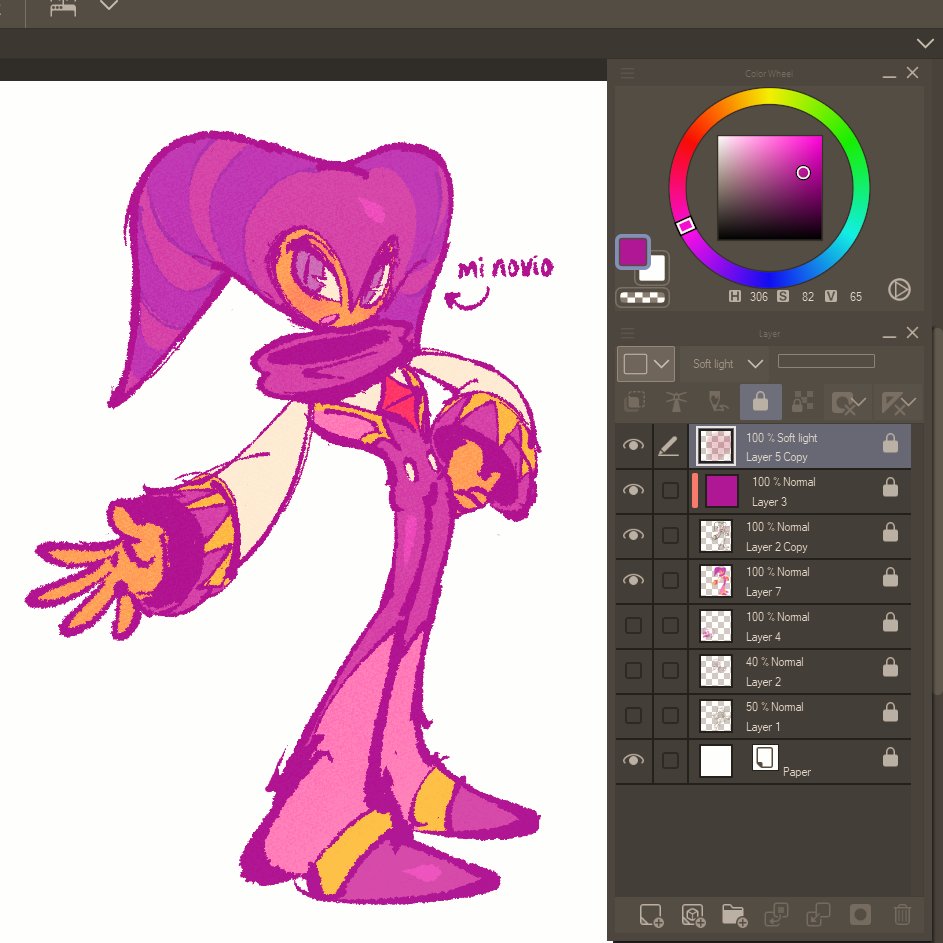
Task: Hide Layer 7 with eye icon
Action: click(x=633, y=580)
